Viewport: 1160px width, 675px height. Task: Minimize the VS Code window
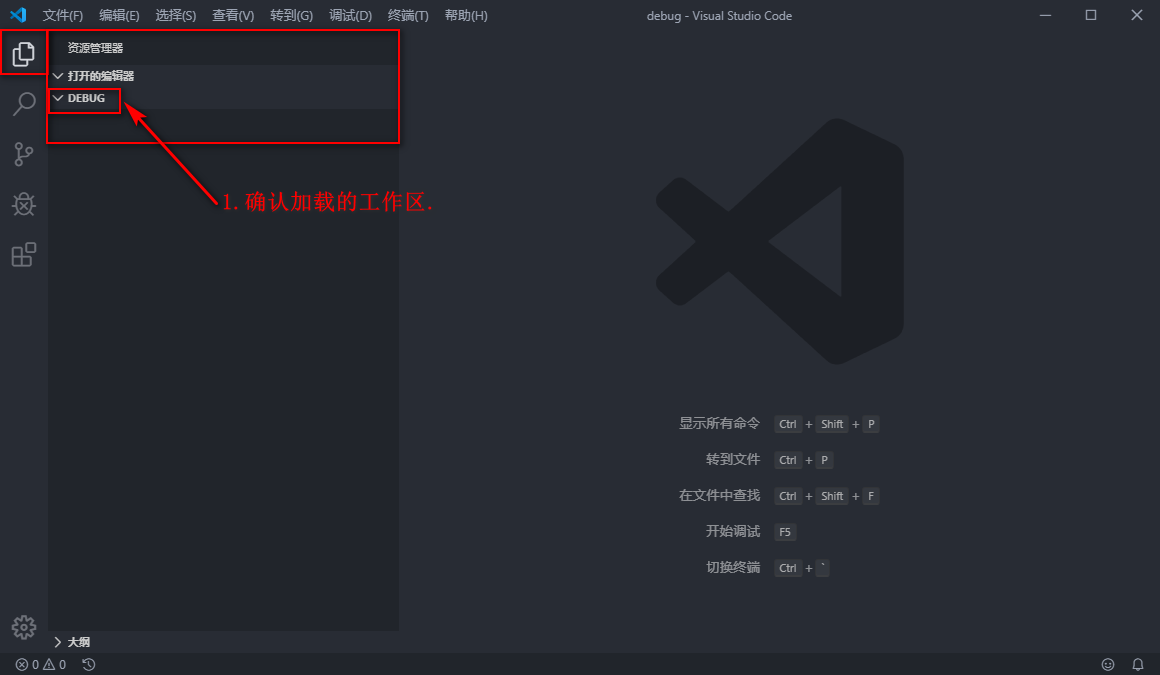[1045, 15]
